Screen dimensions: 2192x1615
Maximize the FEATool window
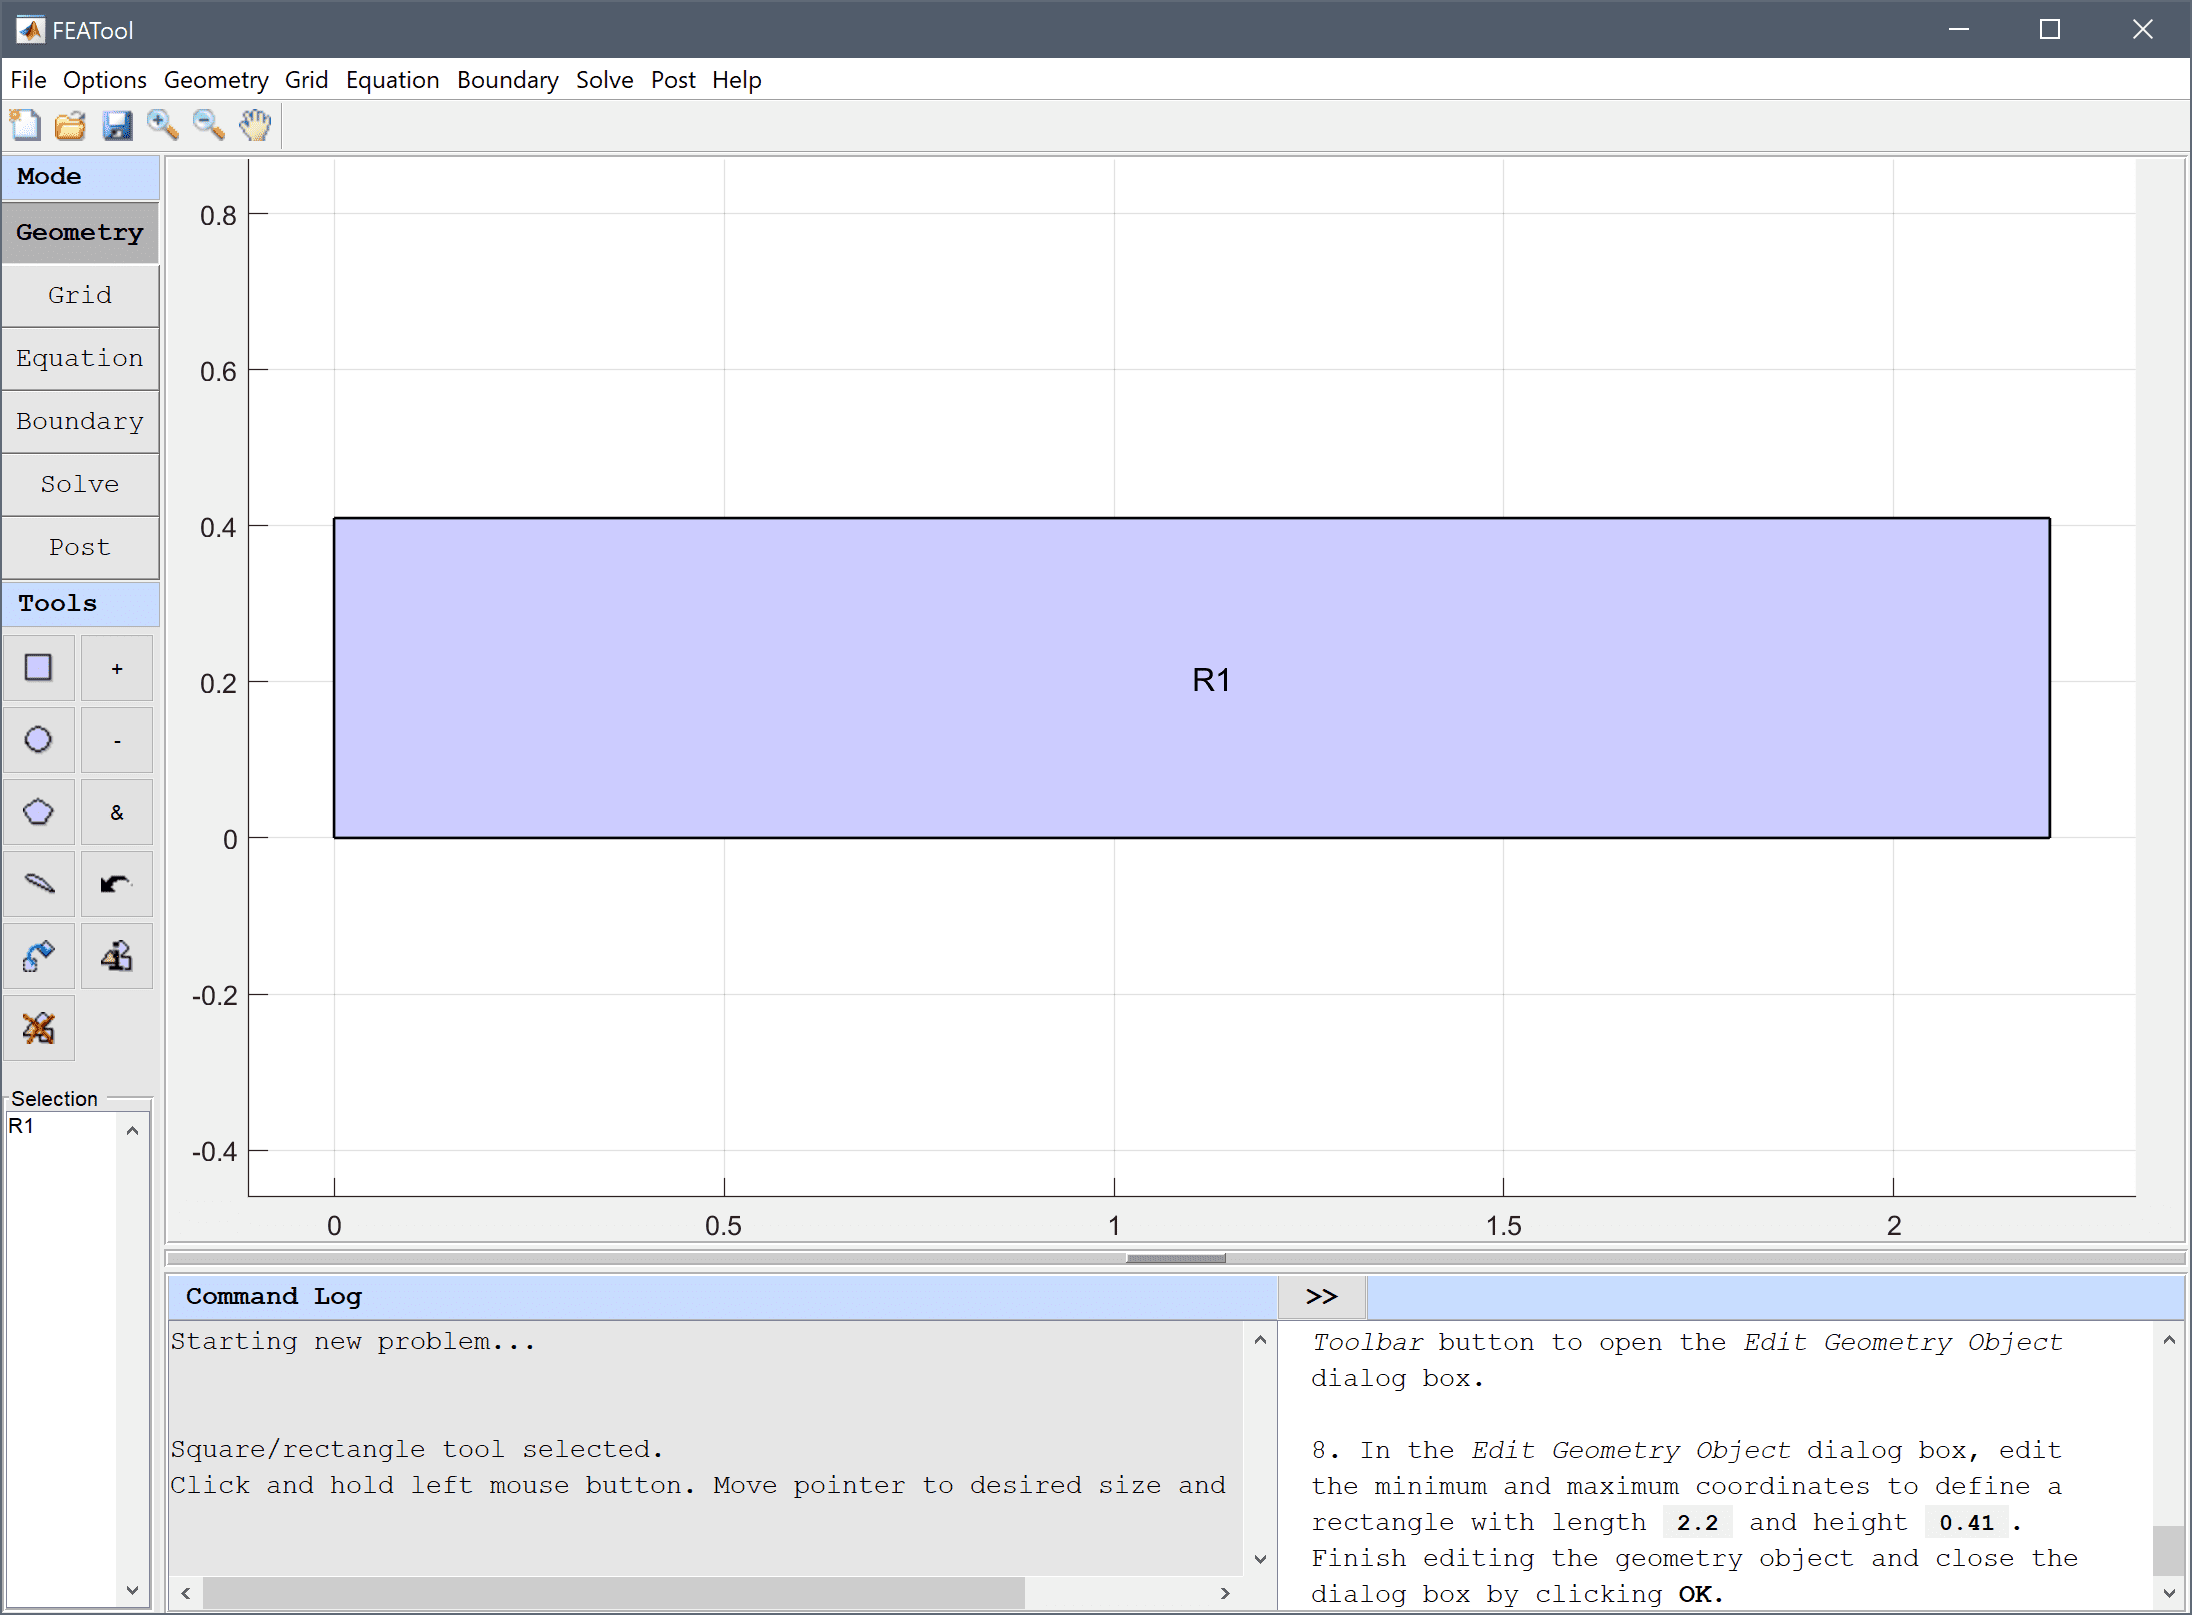[2050, 30]
